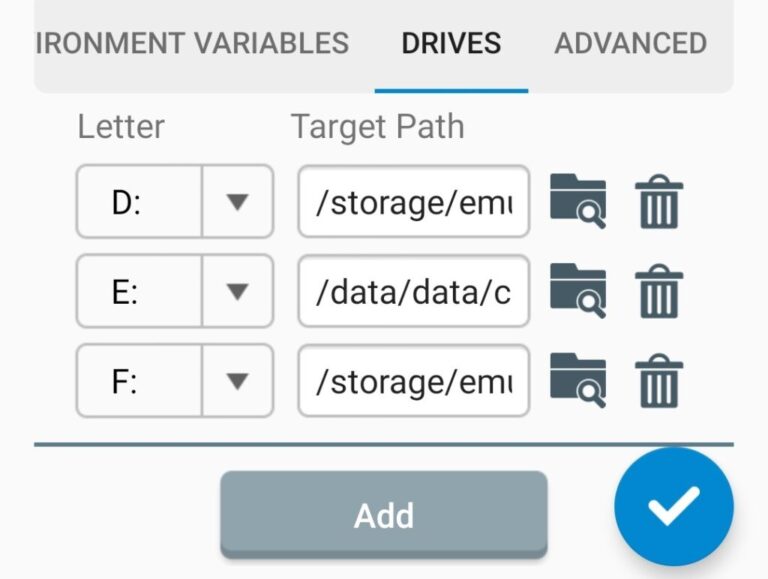Click the E: drive /data/data path field
This screenshot has width=768, height=579.
coord(413,291)
